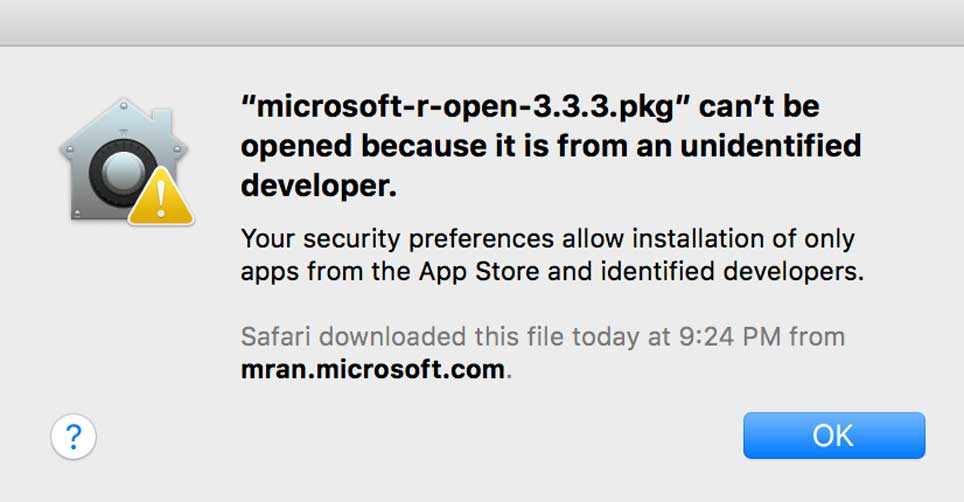Click the OK button to dismiss
Image resolution: width=964 pixels, height=502 pixels.
click(x=834, y=436)
